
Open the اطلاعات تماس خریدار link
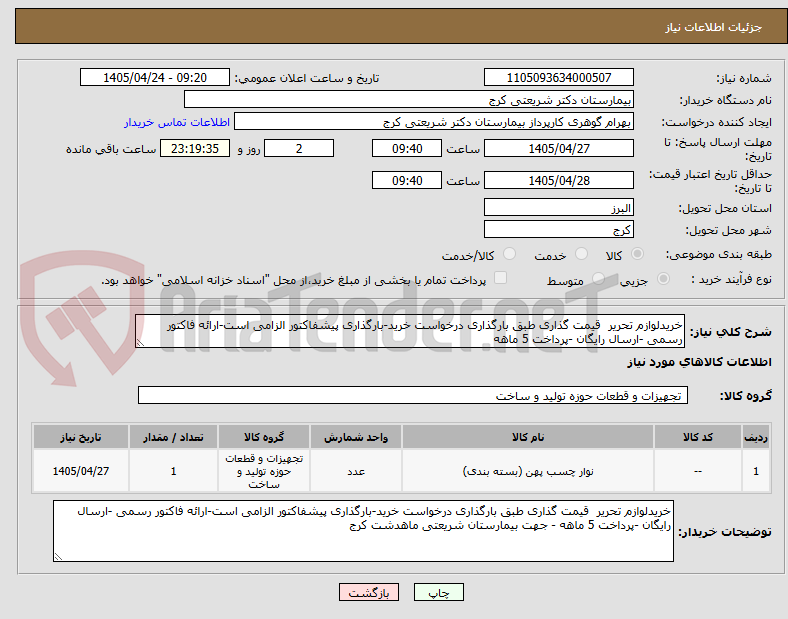177,122
